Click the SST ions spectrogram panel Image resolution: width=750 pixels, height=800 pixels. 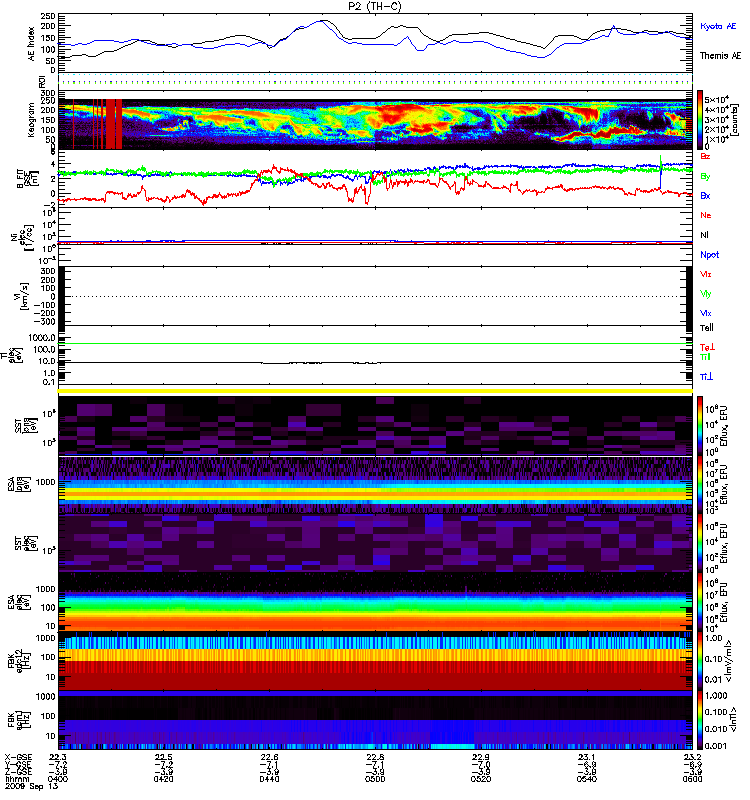tap(375, 426)
